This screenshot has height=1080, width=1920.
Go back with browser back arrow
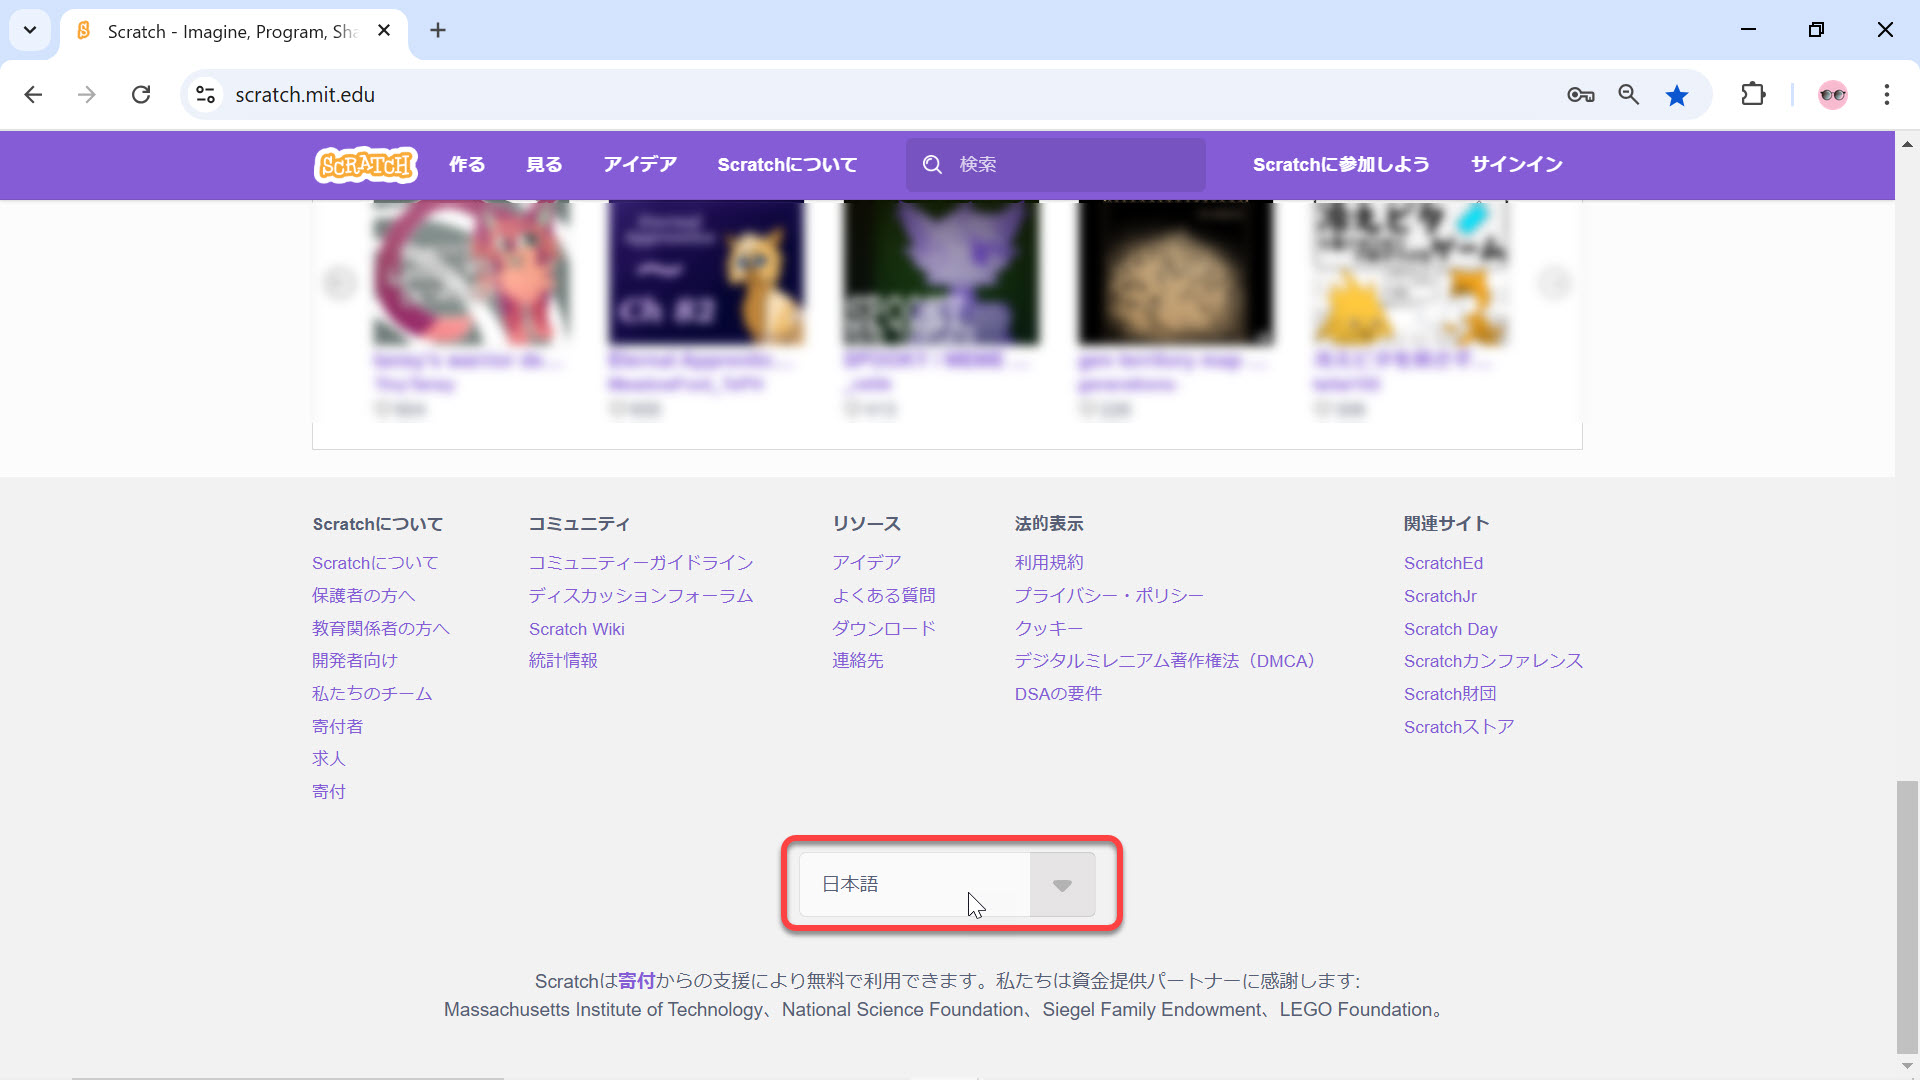point(33,95)
